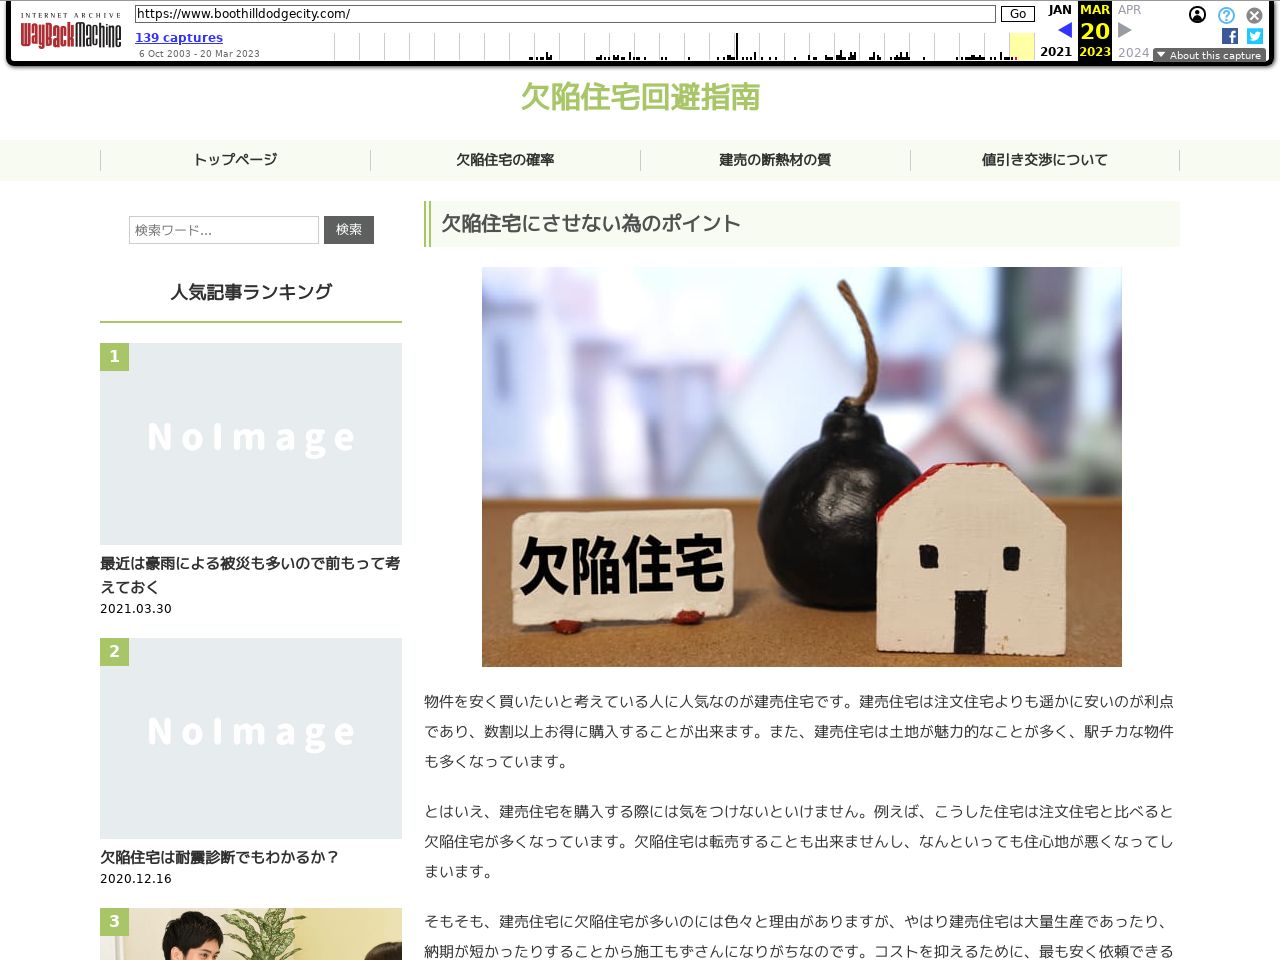Go to previous capture with blue arrow
The height and width of the screenshot is (960, 1280).
click(x=1064, y=30)
